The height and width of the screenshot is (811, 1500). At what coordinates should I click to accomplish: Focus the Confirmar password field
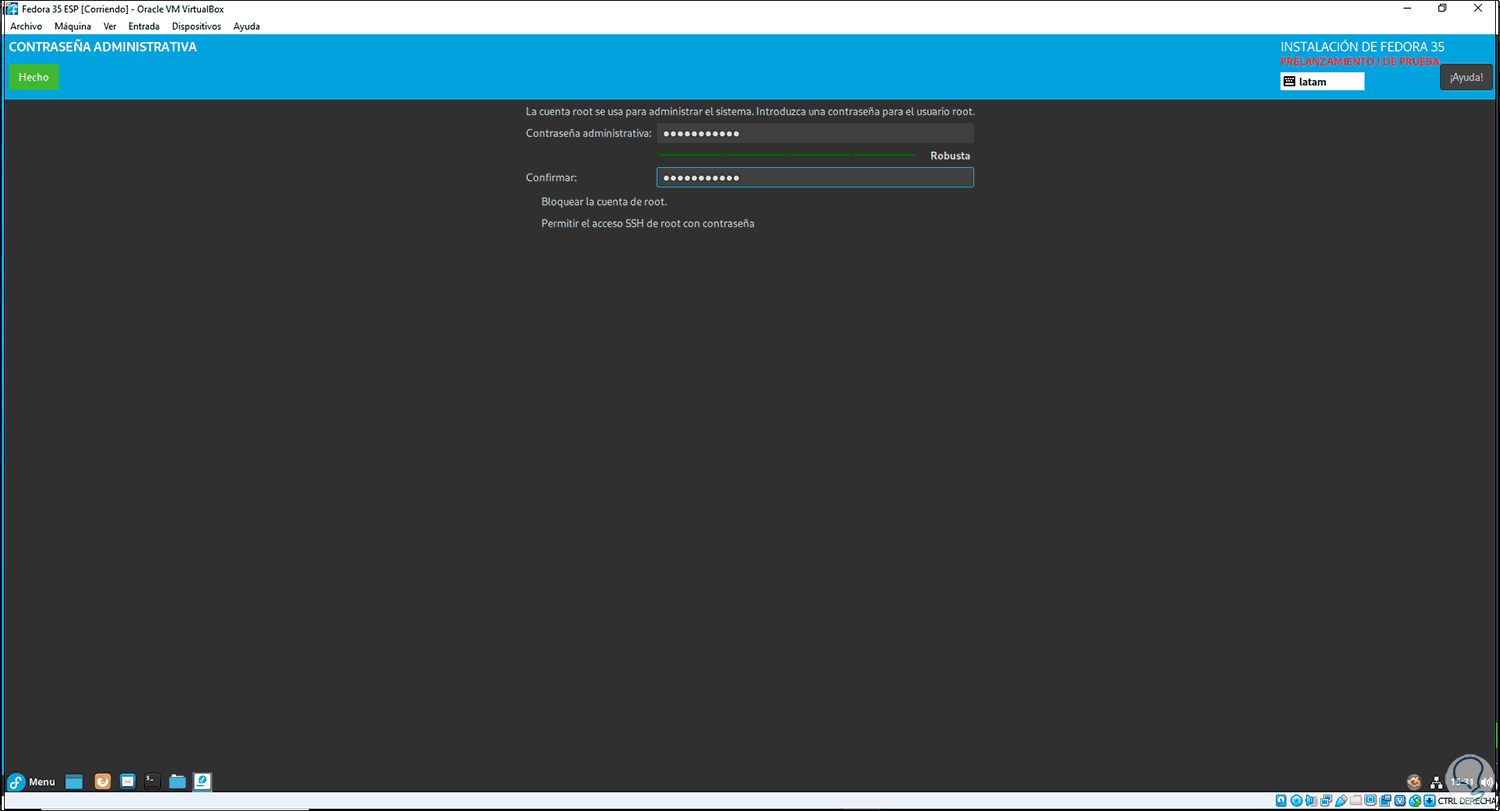tap(815, 177)
